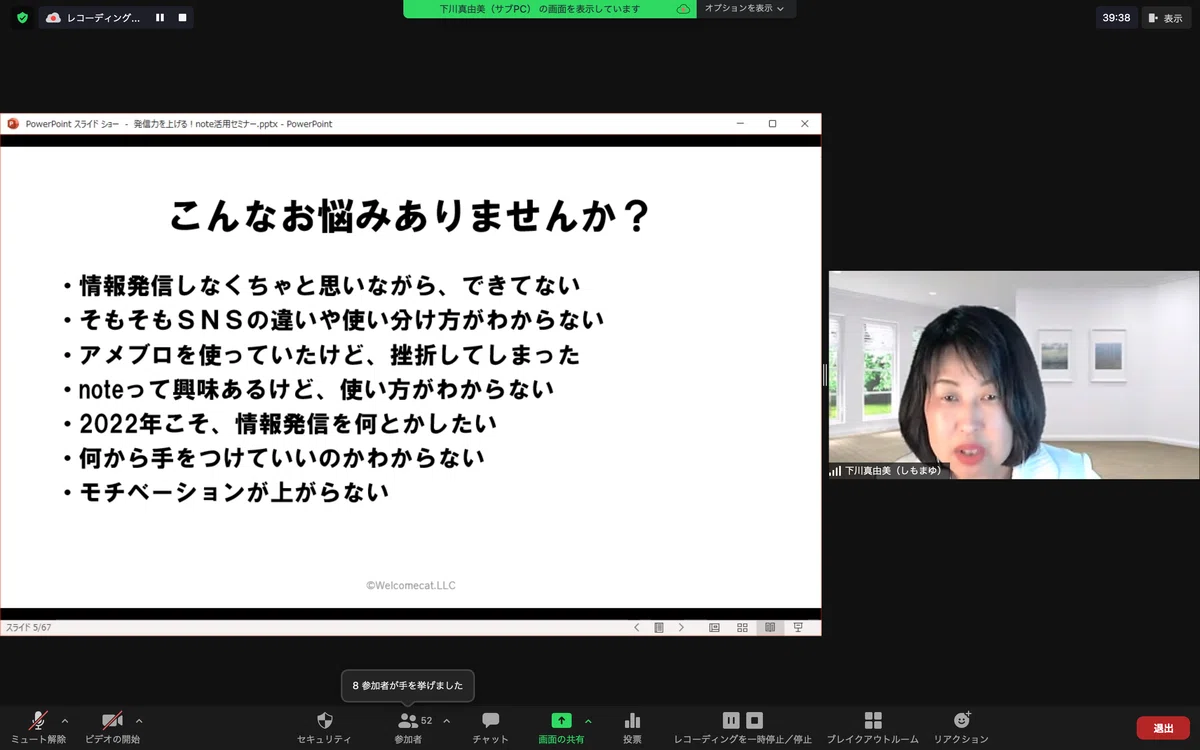Minimize the PowerPoint slide show window

740,124
